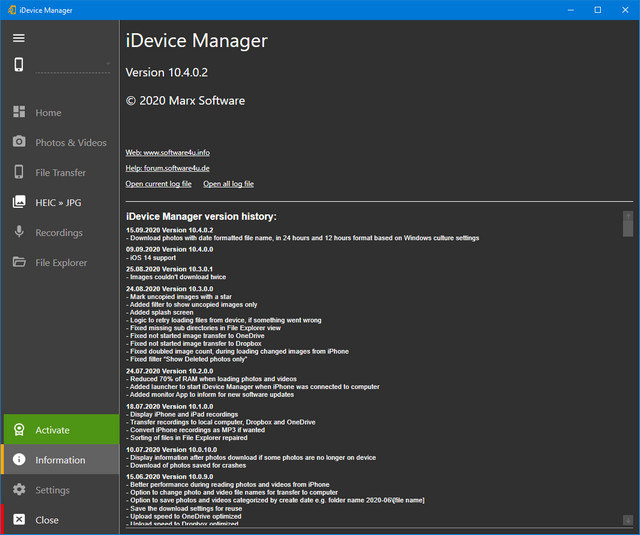The height and width of the screenshot is (535, 640).
Task: Click the HEIC to JPG image icon
Action: 19,202
